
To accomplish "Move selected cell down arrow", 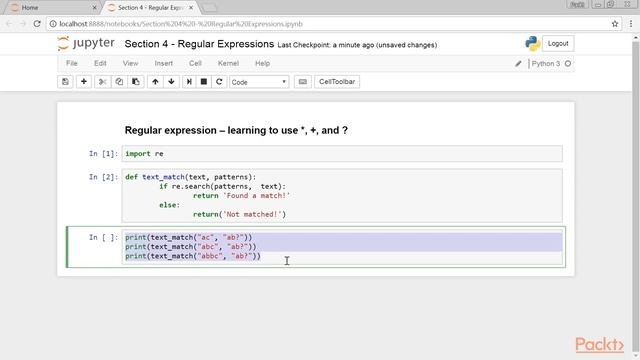I will click(171, 82).
